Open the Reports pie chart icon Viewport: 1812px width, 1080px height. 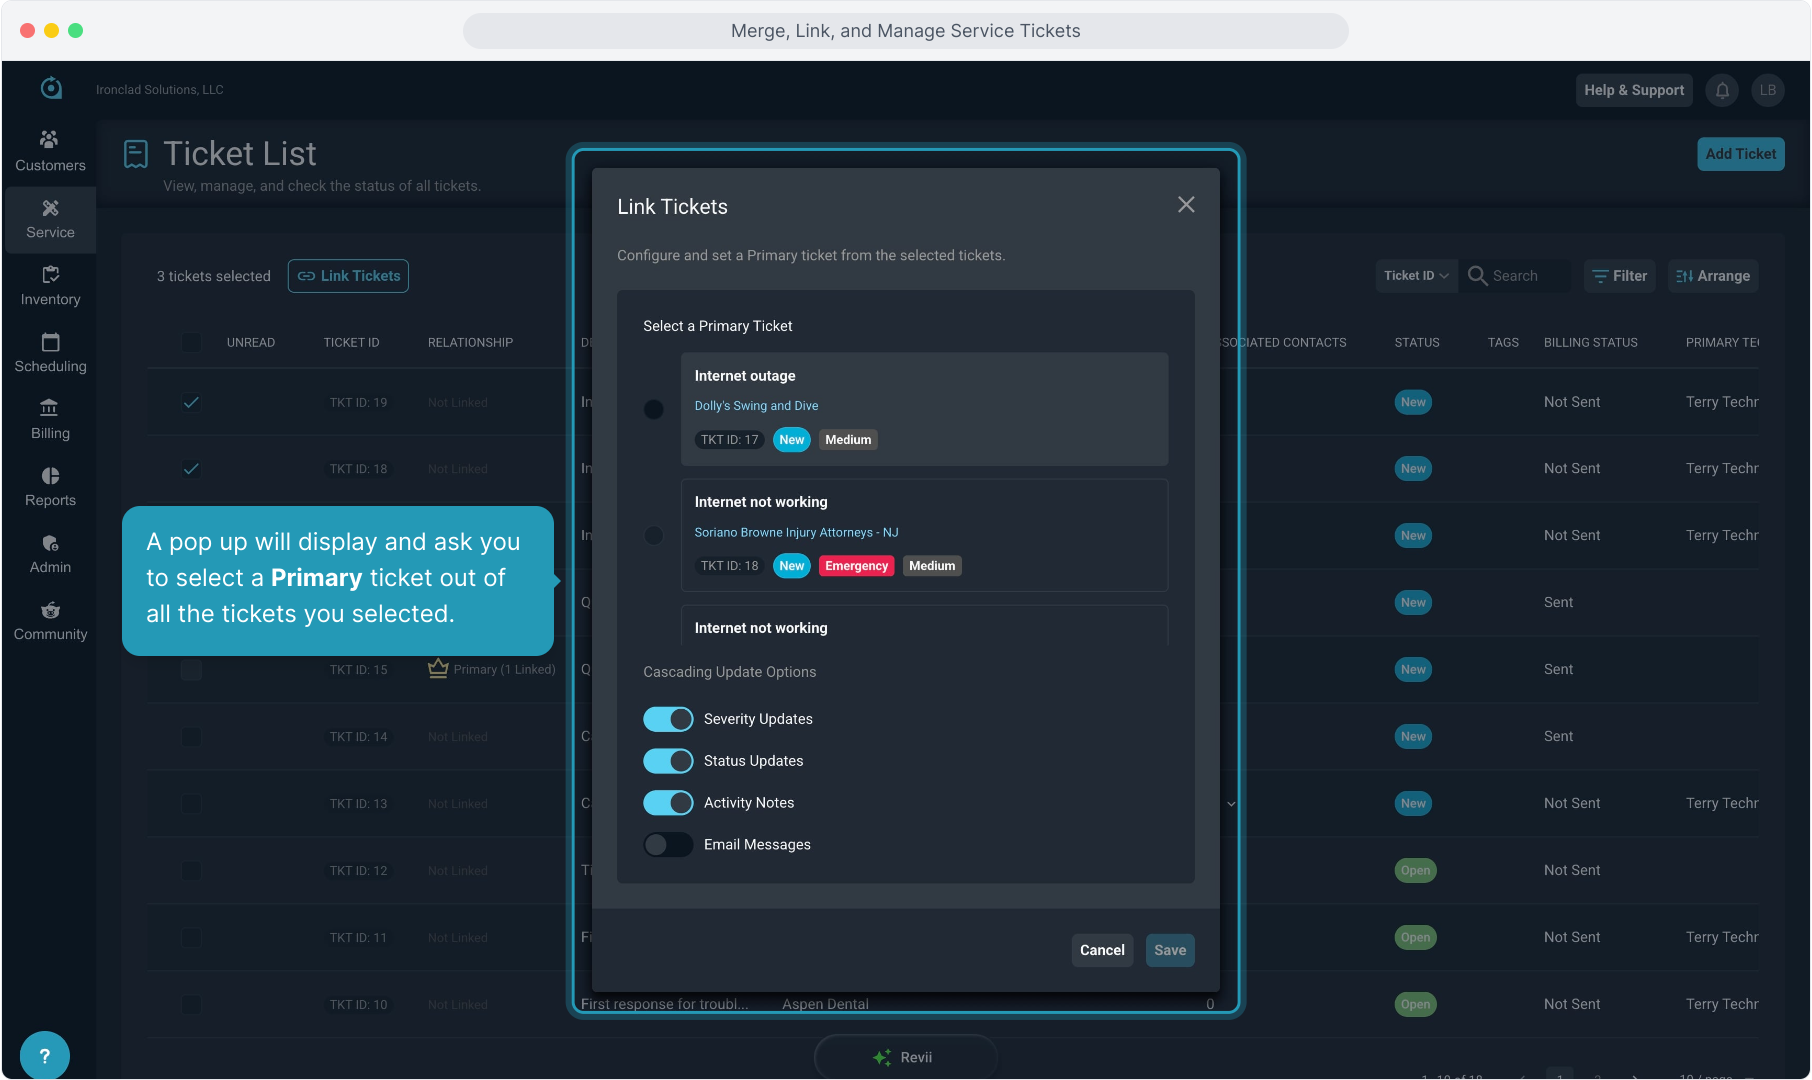coord(50,476)
